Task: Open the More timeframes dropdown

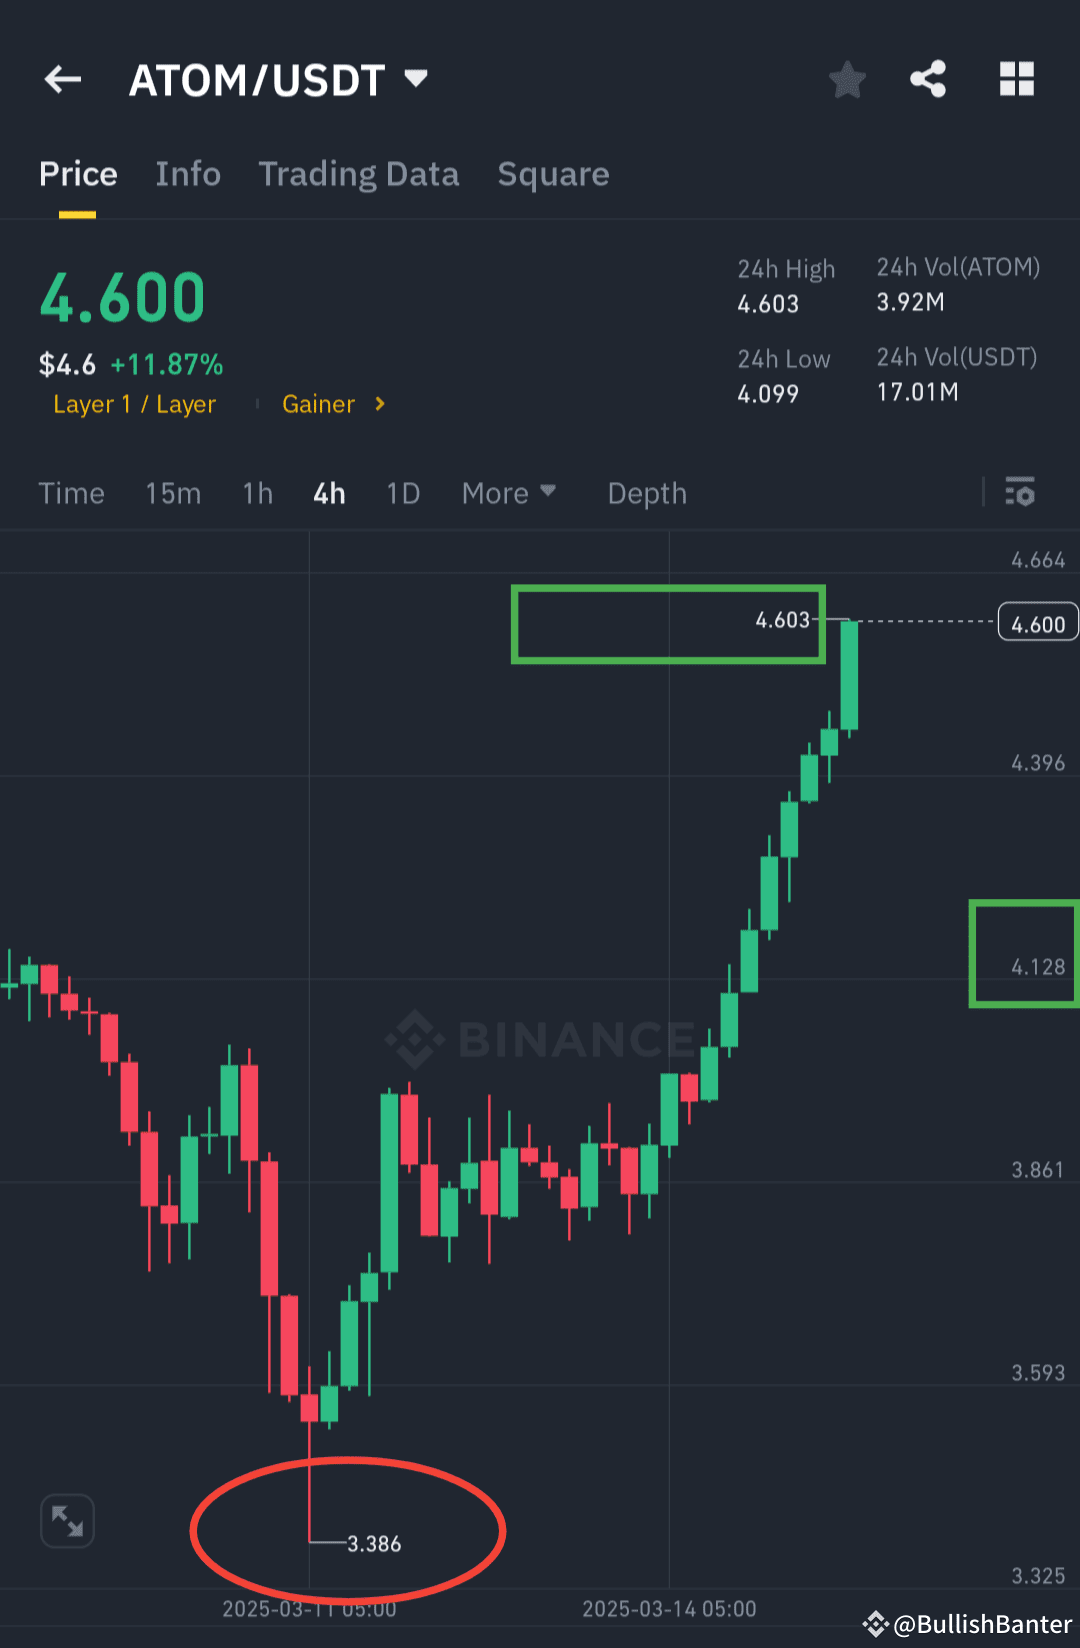Action: point(509,492)
